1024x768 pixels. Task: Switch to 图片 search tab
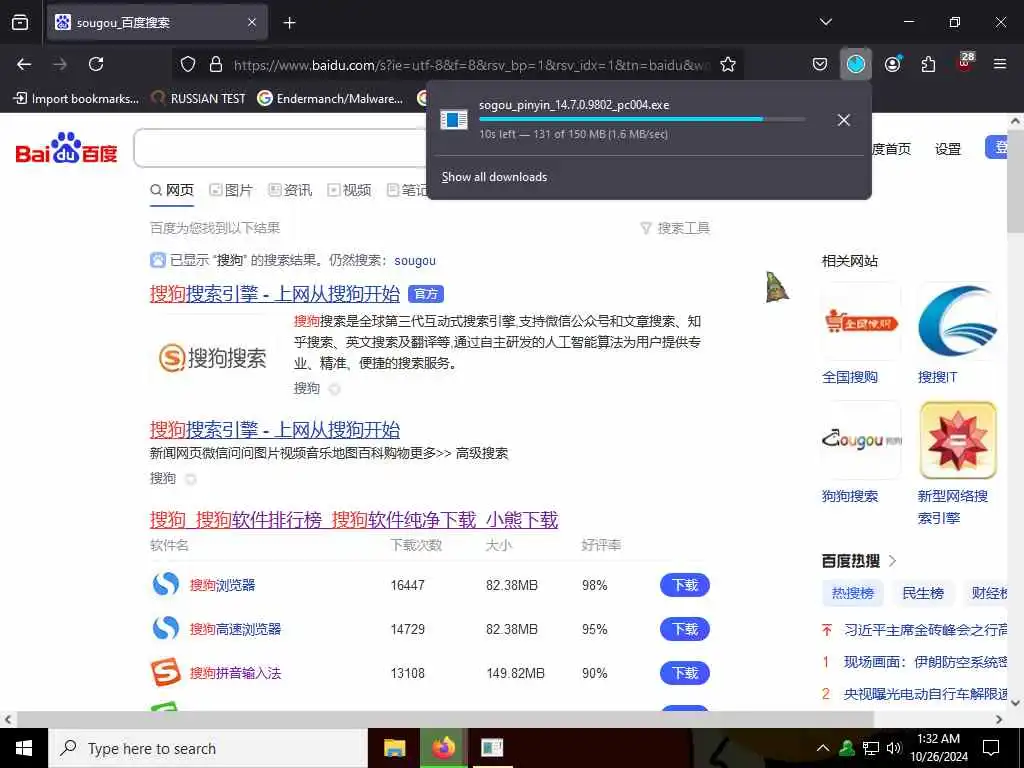(x=231, y=190)
